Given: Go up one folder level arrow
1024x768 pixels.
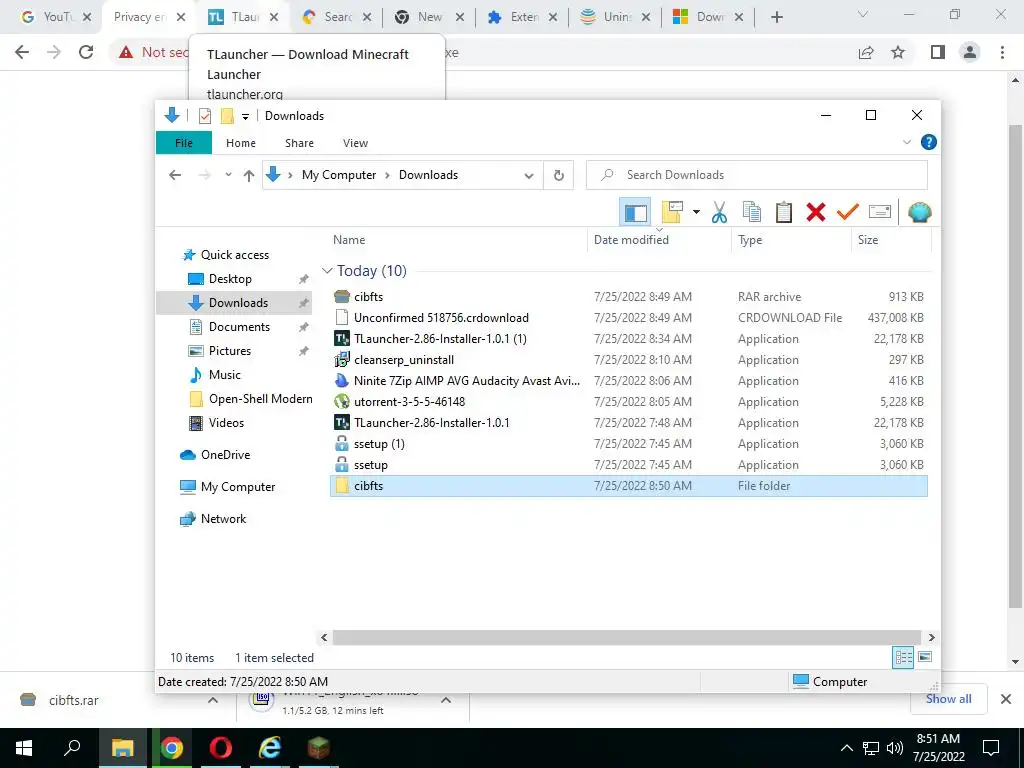Looking at the screenshot, I should click(x=249, y=175).
